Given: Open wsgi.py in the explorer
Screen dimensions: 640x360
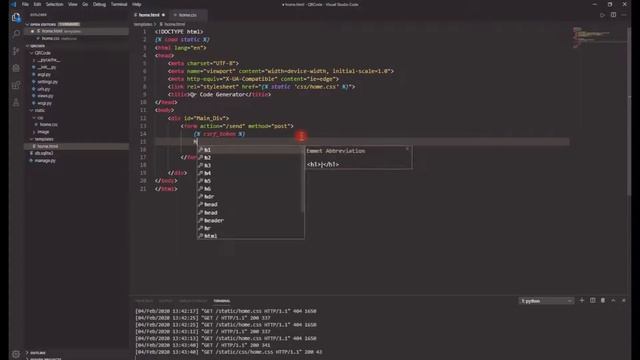Looking at the screenshot, I should 44,103.
